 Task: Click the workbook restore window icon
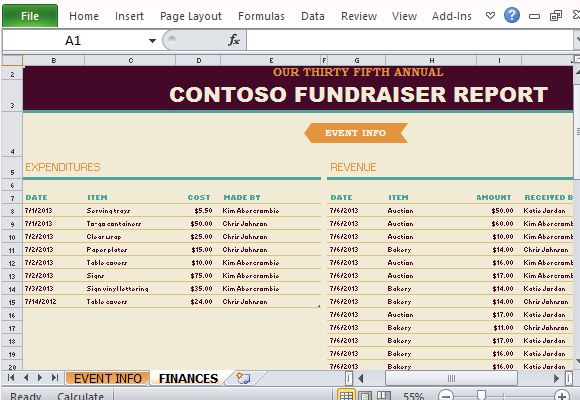point(556,16)
